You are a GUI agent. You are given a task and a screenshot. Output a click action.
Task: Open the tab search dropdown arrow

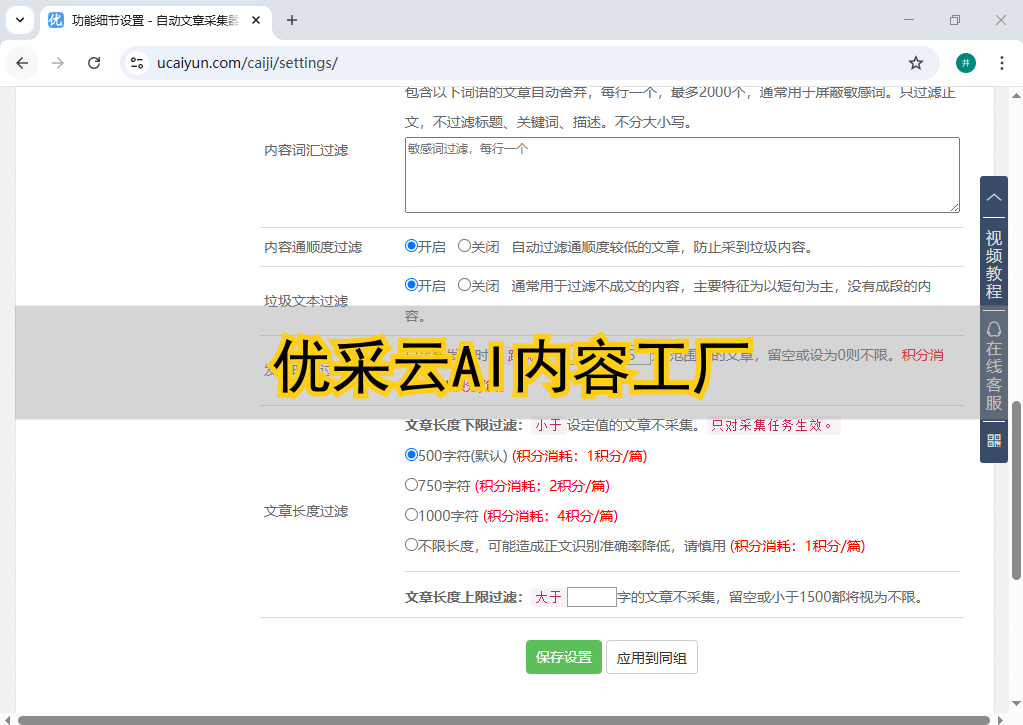coord(19,20)
